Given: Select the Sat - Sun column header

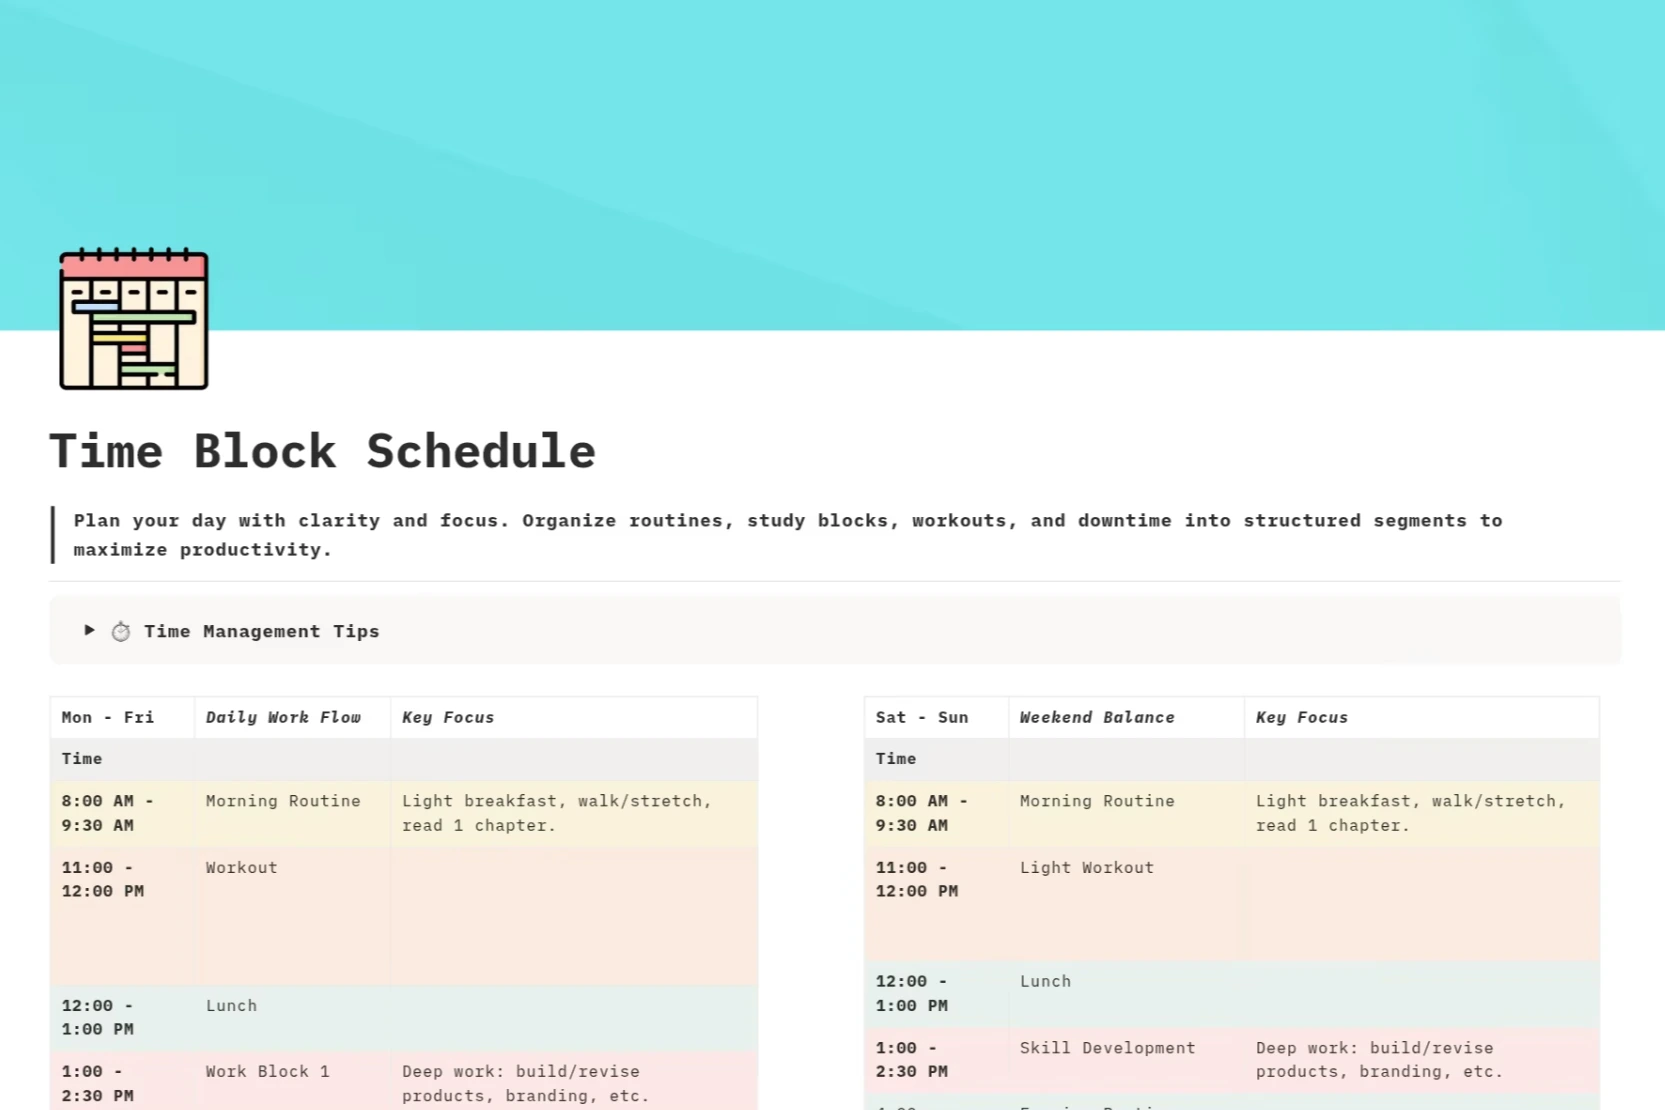Looking at the screenshot, I should point(921,717).
